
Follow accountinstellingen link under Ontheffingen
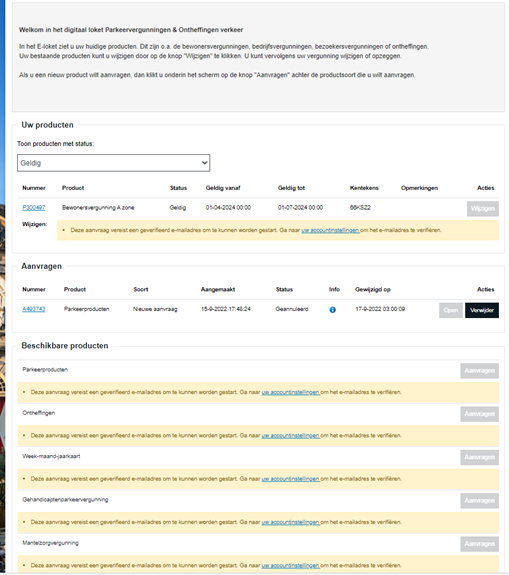tap(290, 436)
